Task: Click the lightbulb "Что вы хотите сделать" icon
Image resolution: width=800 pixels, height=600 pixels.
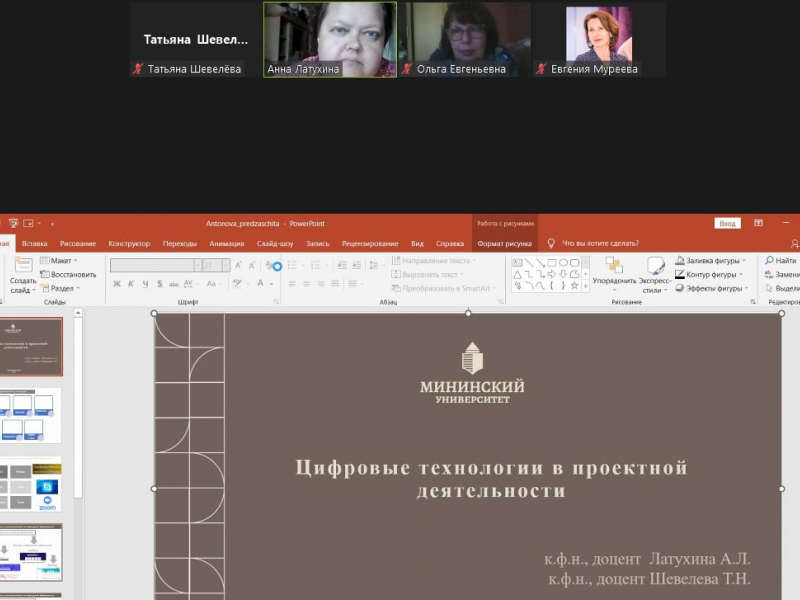Action: coord(550,243)
